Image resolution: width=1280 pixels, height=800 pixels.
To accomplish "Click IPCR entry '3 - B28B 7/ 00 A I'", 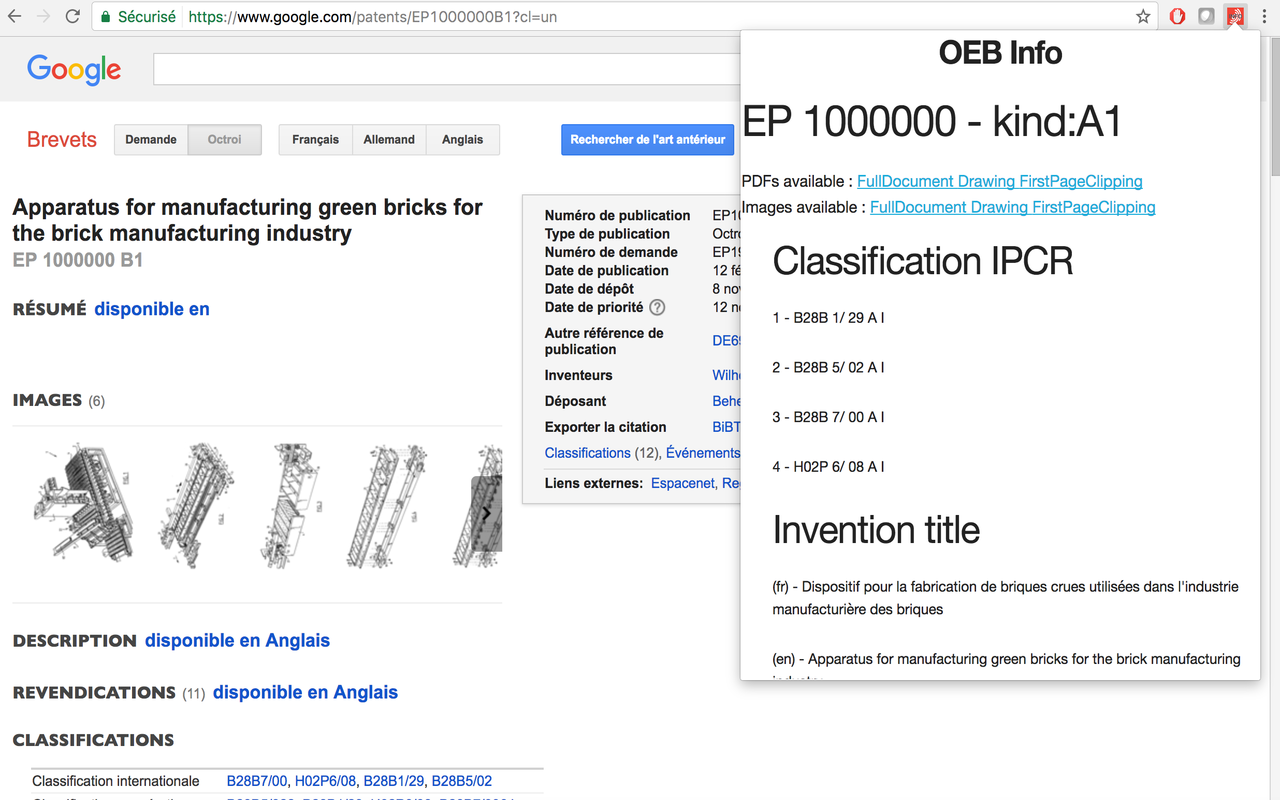I will pos(828,417).
